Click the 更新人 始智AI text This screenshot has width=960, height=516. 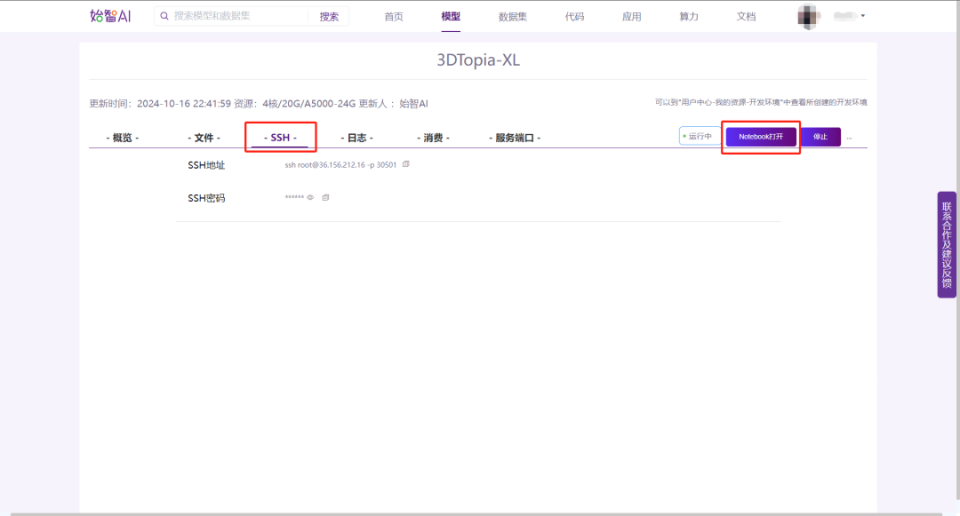click(x=394, y=103)
